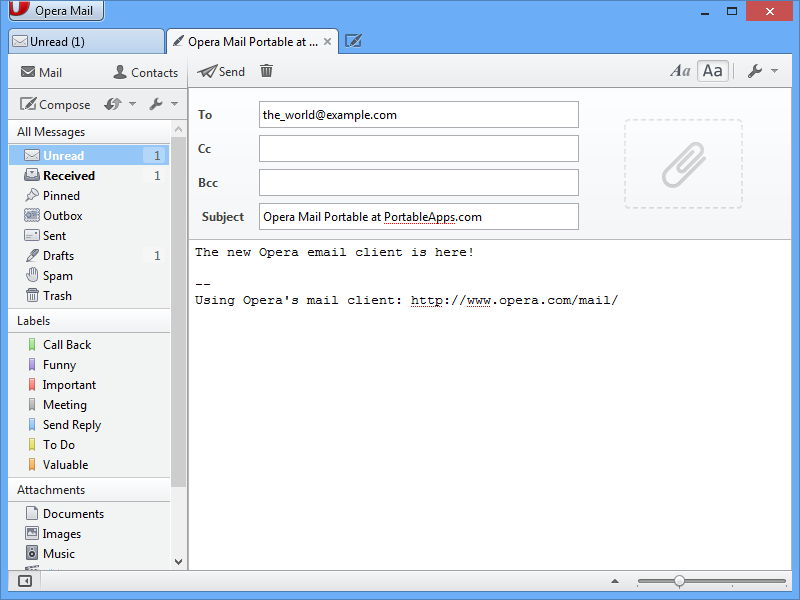Viewport: 800px width, 600px height.
Task: Select the Received folder
Action: click(x=89, y=176)
